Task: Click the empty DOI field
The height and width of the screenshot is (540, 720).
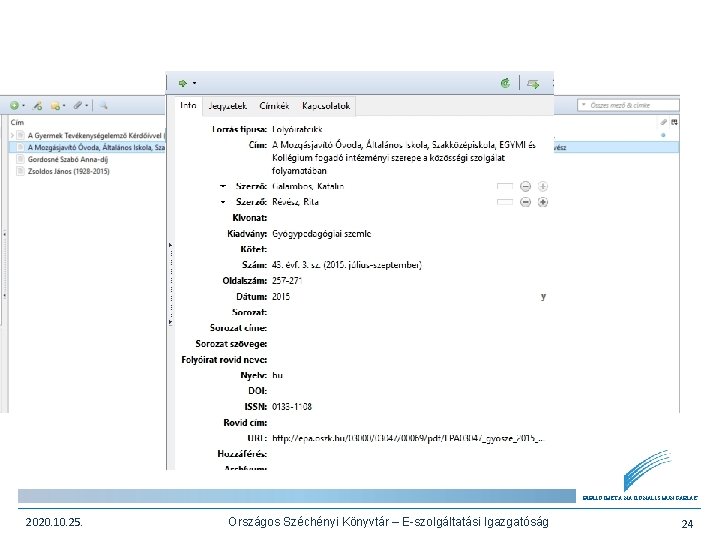Action: [x=409, y=391]
